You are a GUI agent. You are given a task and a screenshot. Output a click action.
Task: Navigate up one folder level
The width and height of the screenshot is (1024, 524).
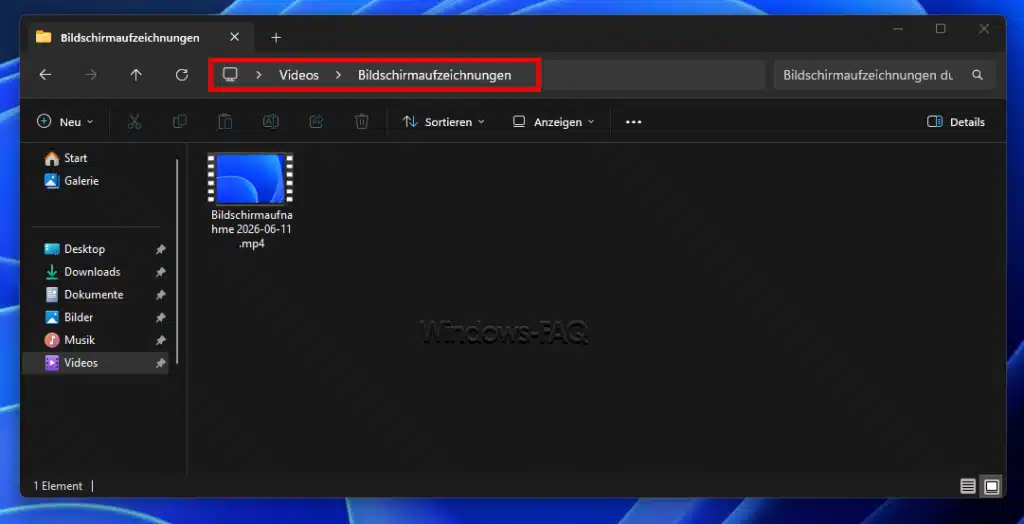(136, 75)
